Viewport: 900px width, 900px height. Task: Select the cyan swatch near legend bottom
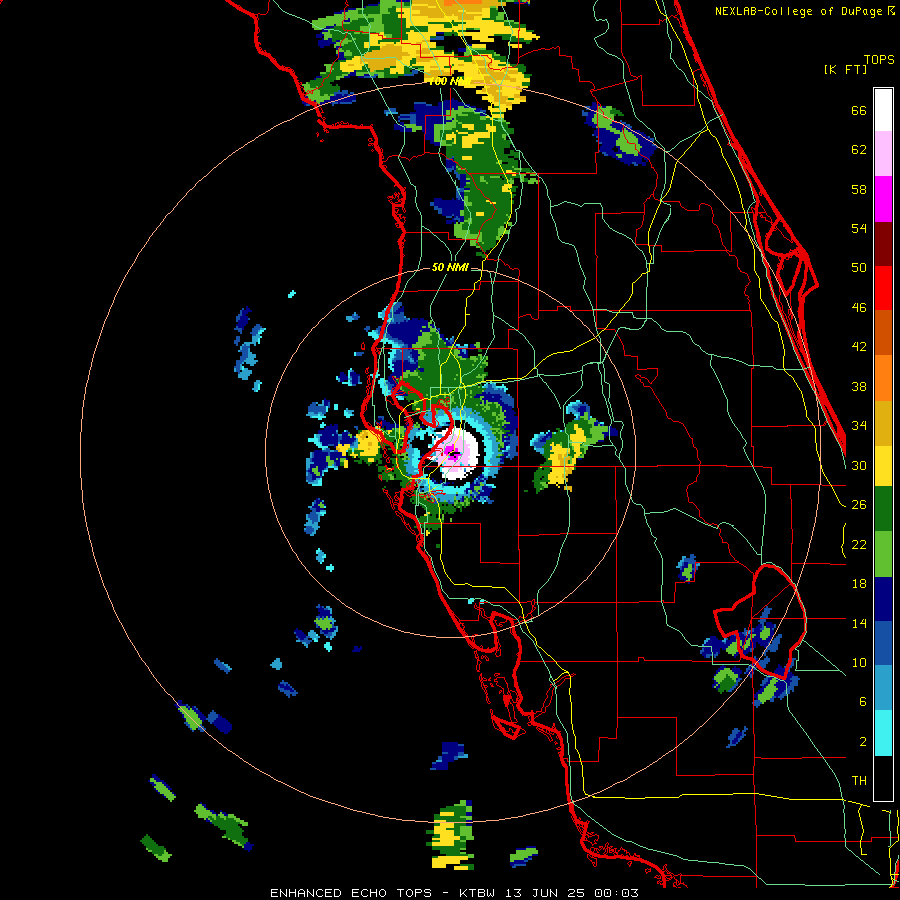point(883,733)
